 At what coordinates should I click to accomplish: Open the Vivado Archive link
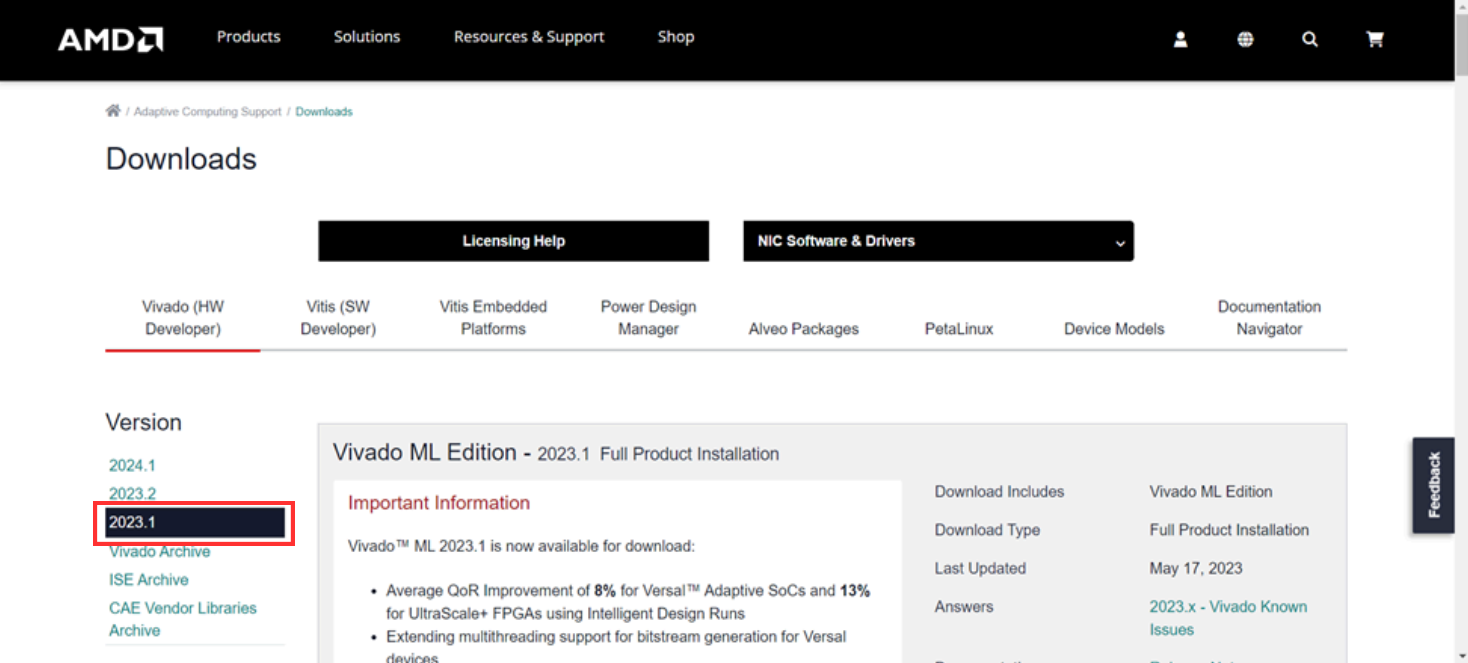pyautogui.click(x=160, y=552)
